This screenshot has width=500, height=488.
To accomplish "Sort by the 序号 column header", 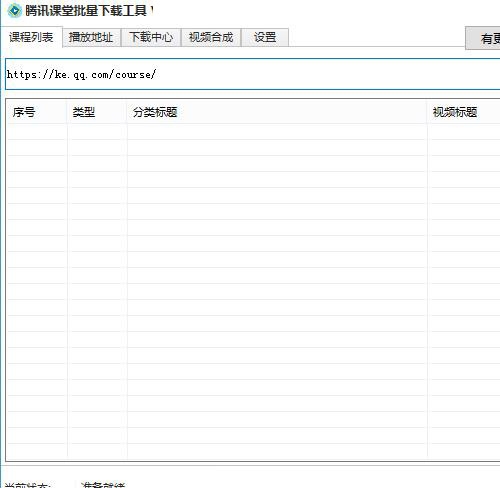I will pos(36,112).
